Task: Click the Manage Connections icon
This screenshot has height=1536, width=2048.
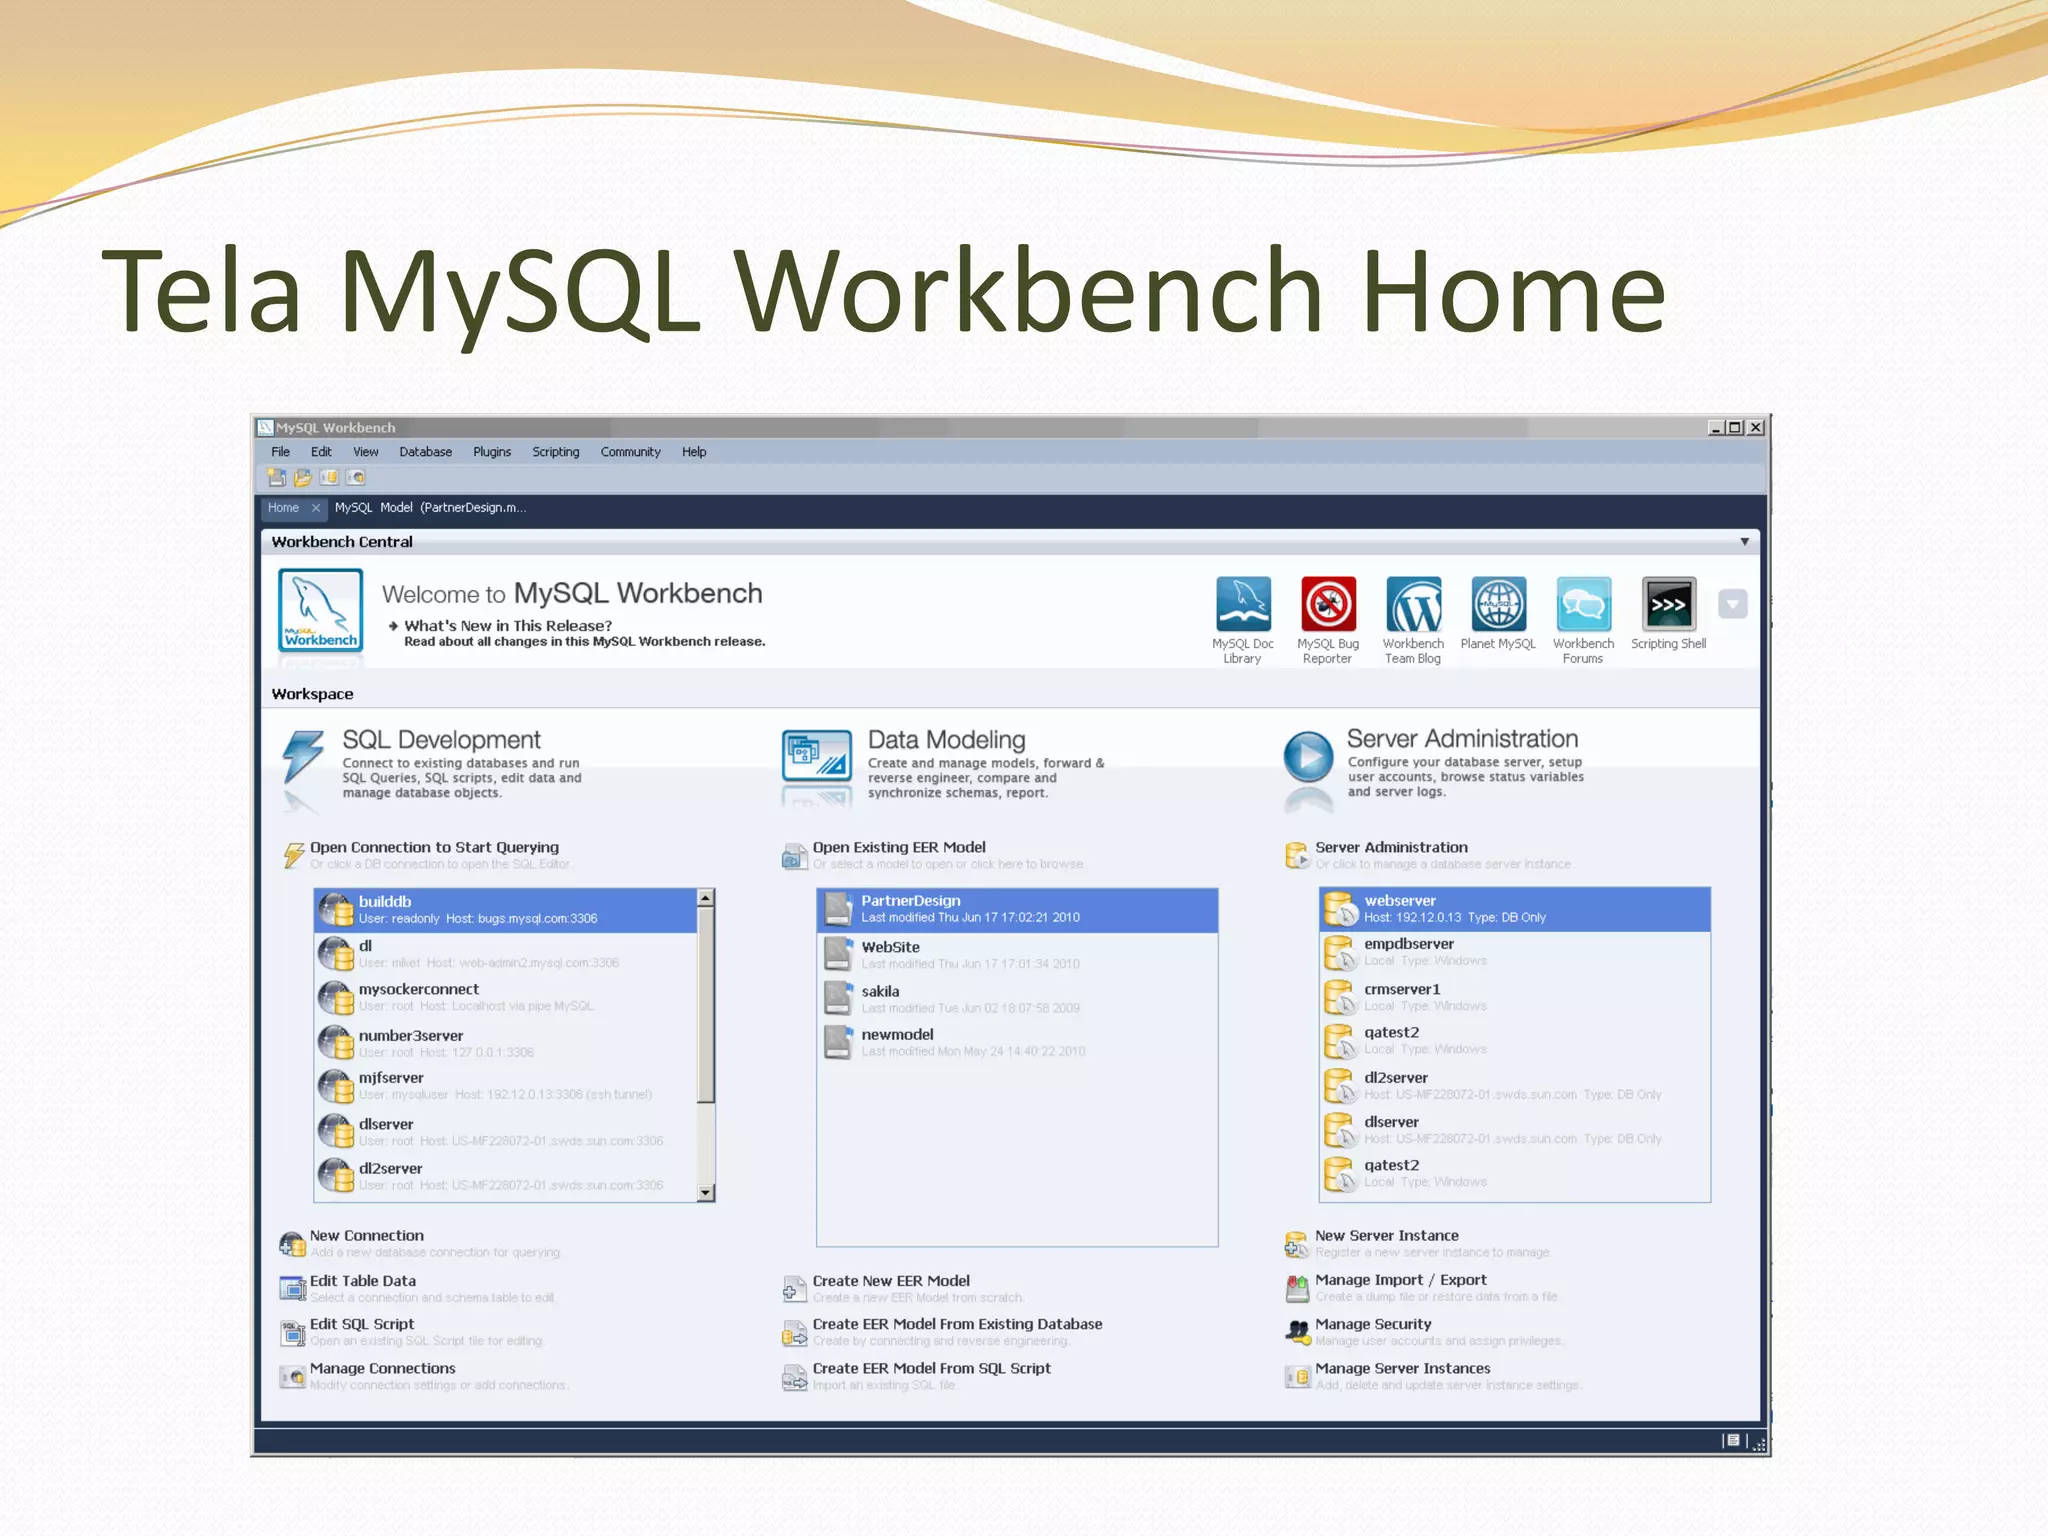Action: pos(292,1377)
